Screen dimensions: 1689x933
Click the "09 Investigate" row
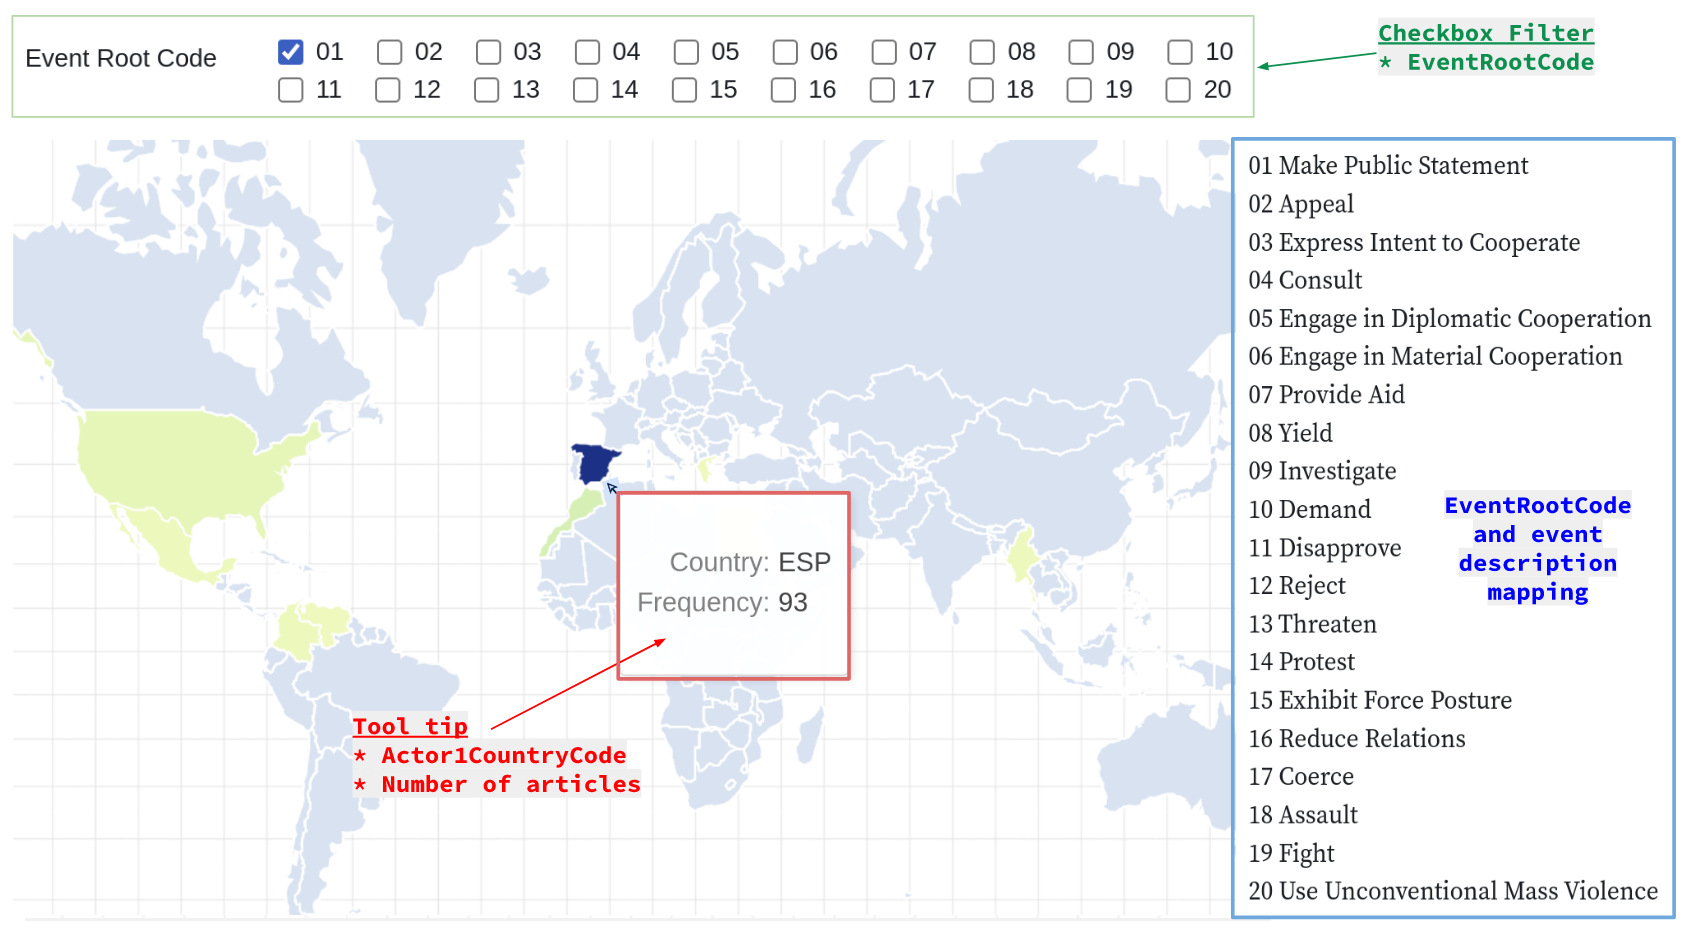(1322, 471)
